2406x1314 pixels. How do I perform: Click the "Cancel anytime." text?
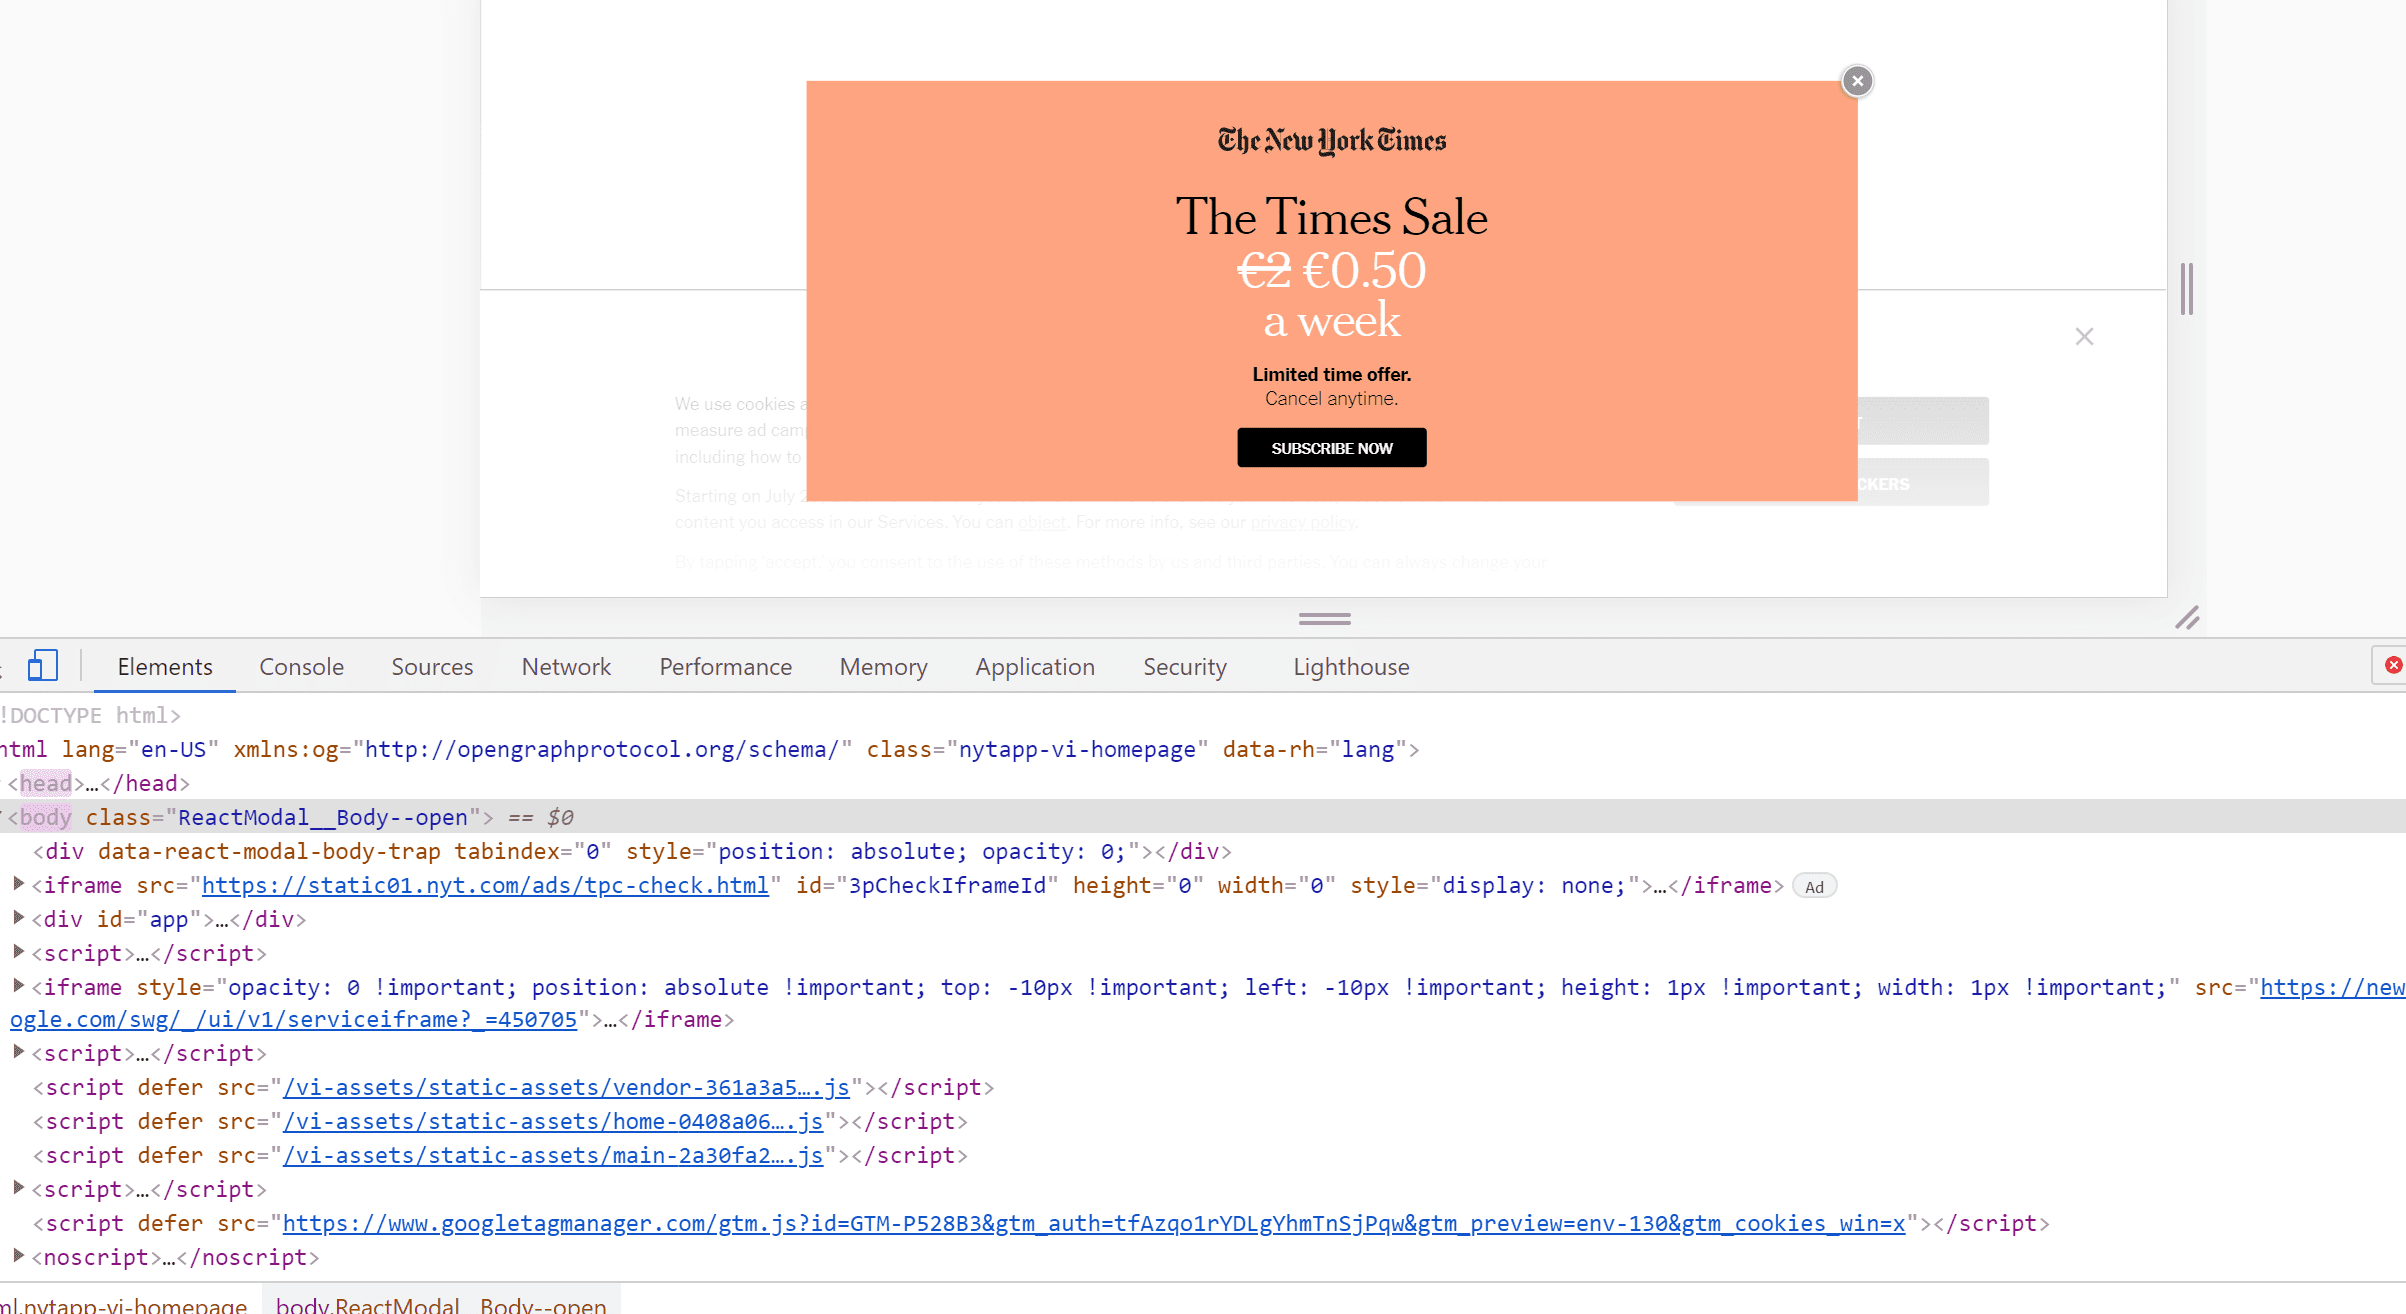pos(1331,399)
